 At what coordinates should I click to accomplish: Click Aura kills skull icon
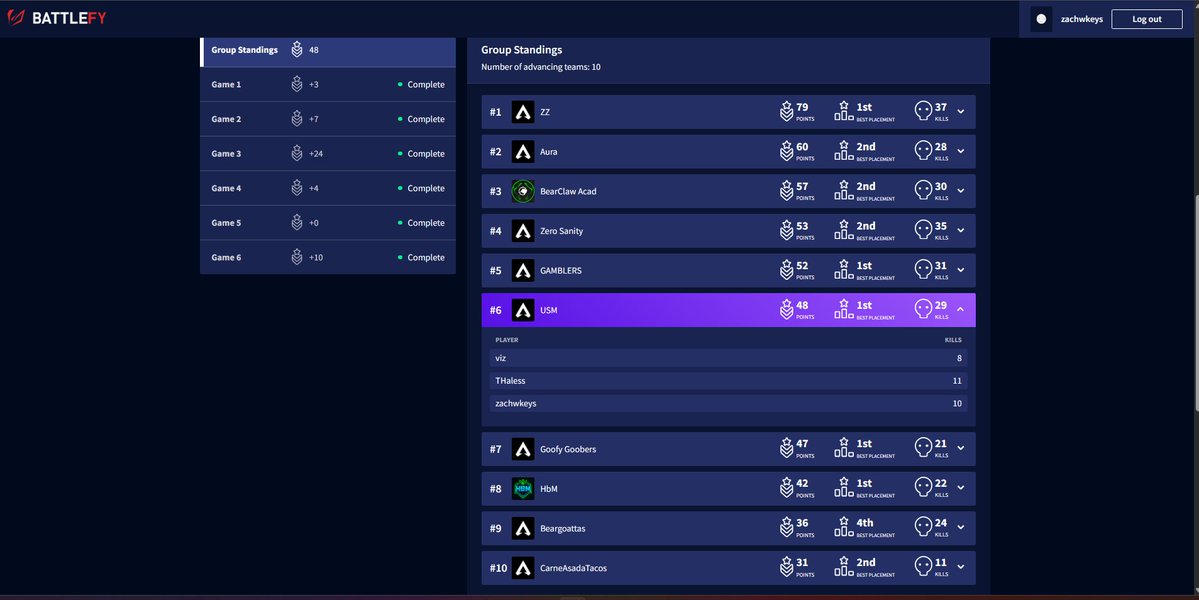[x=923, y=151]
